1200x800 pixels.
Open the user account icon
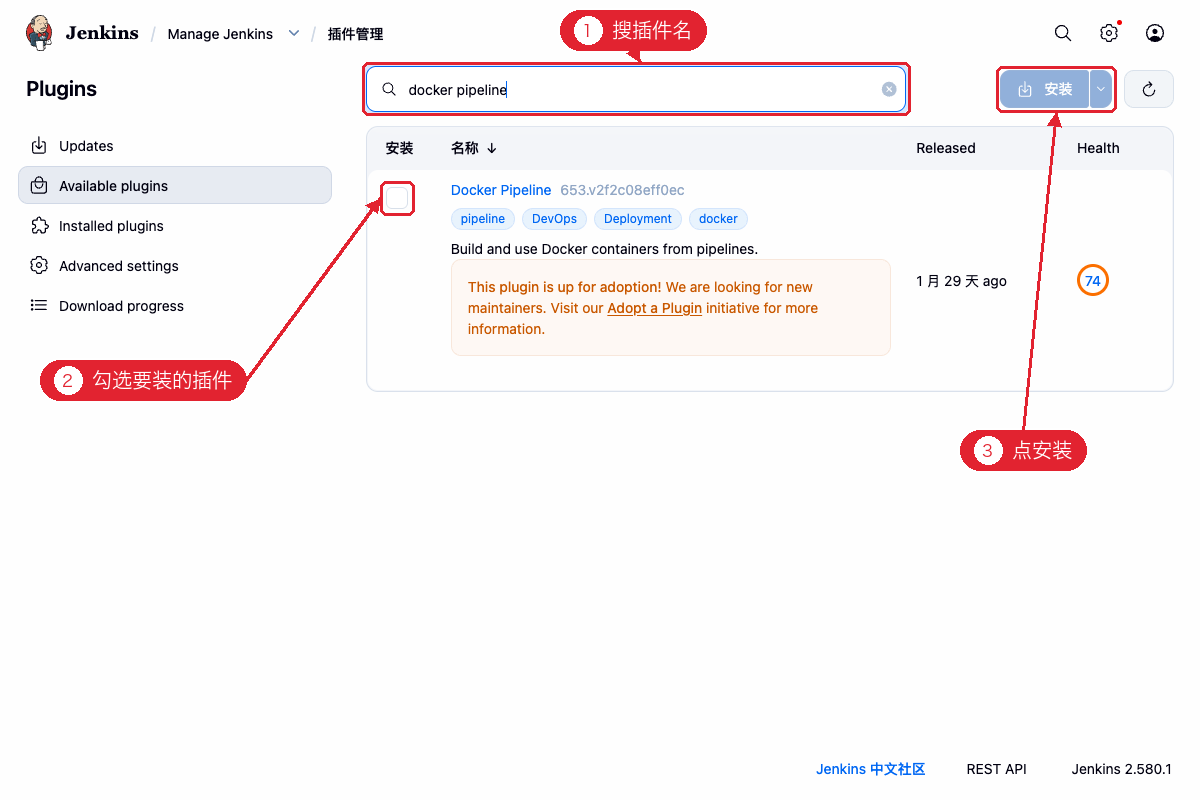(x=1155, y=33)
